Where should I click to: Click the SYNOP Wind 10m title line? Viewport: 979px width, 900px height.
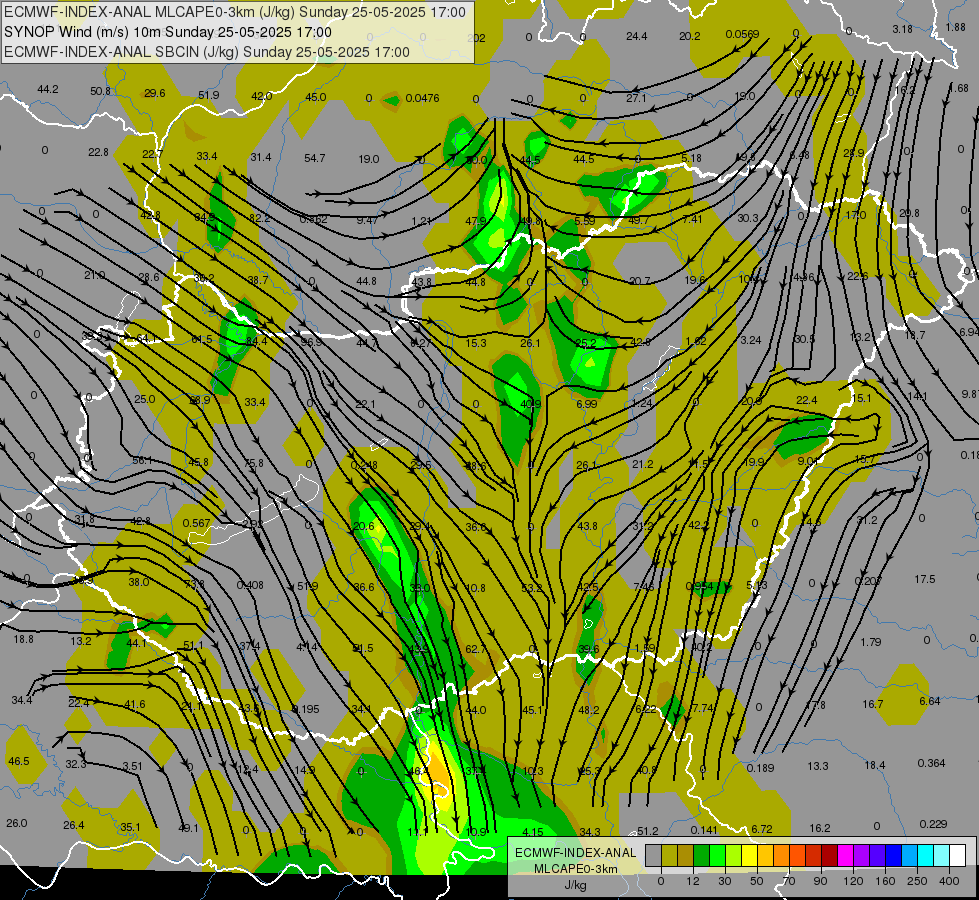click(167, 32)
